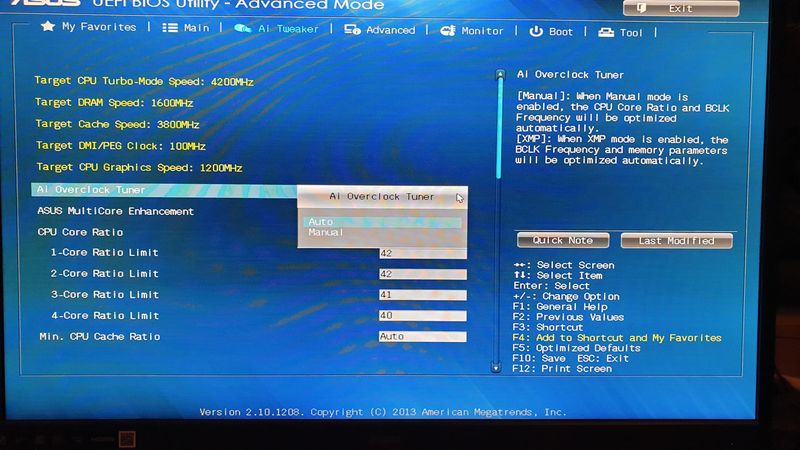Click the Exit button
This screenshot has height=450, width=800.
(x=681, y=8)
